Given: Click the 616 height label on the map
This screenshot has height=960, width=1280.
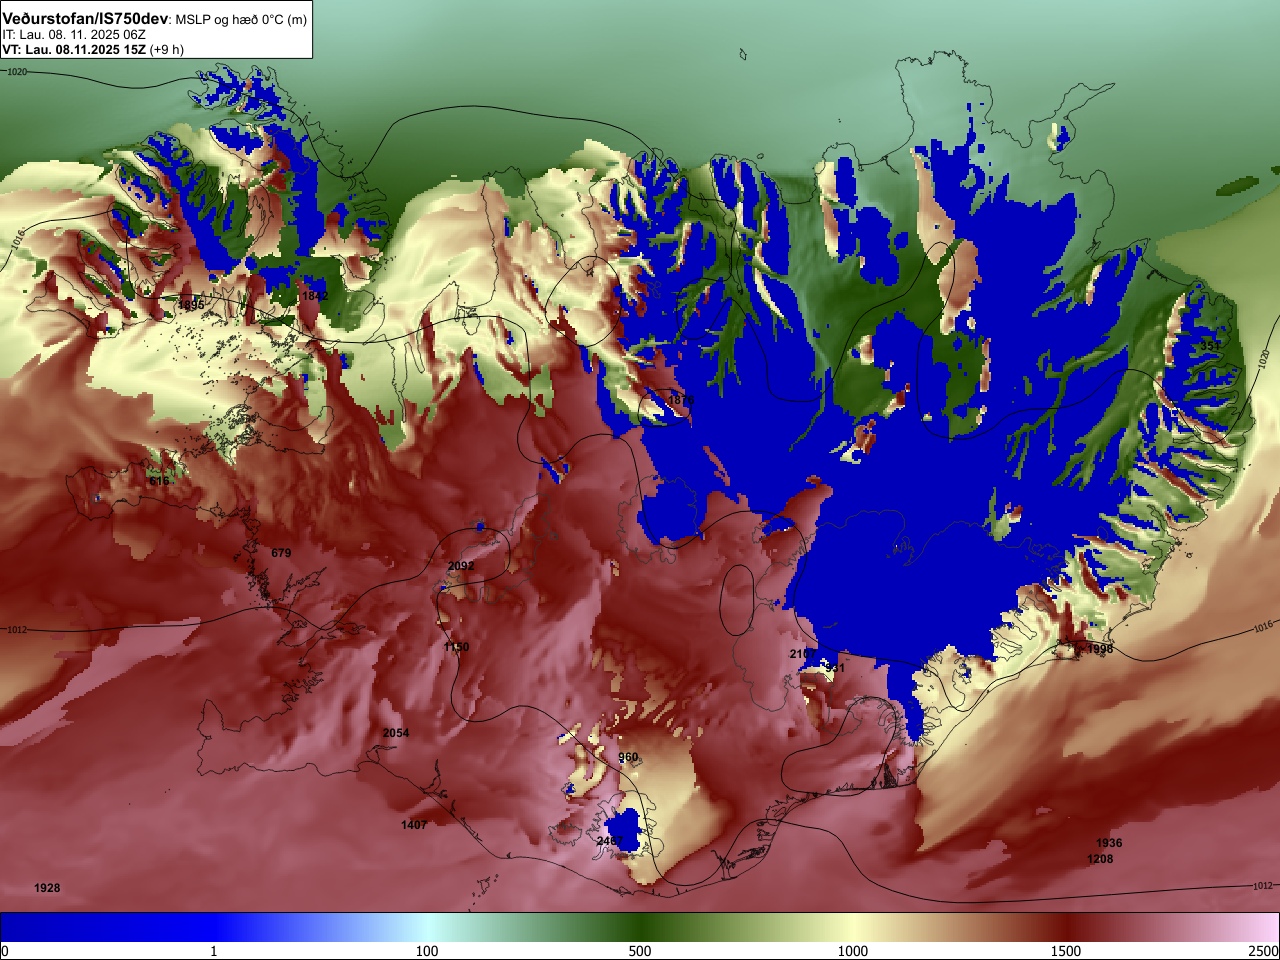Looking at the screenshot, I should coord(159,481).
